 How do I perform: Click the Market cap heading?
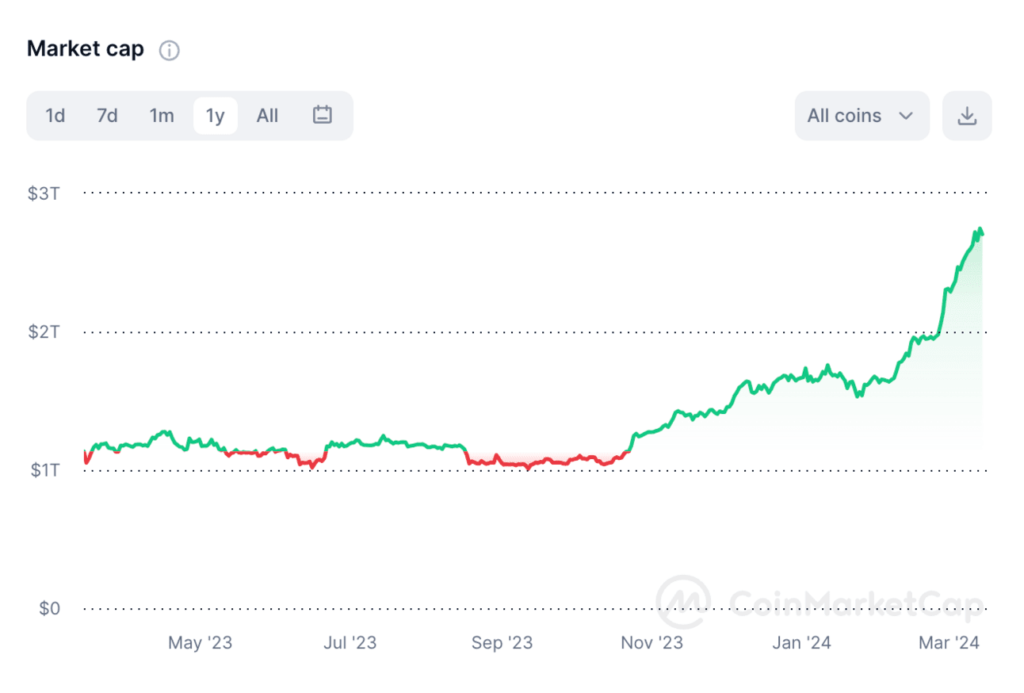coord(85,49)
